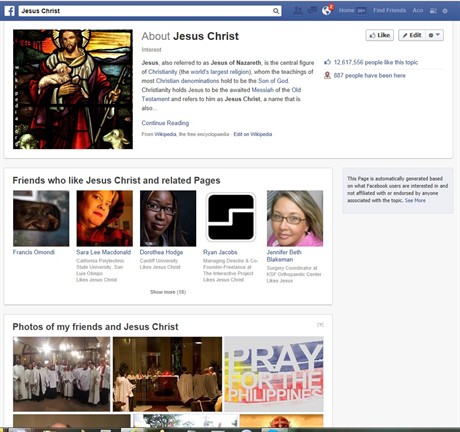Click world's largest religion link
460x432 pixels.
click(220, 72)
